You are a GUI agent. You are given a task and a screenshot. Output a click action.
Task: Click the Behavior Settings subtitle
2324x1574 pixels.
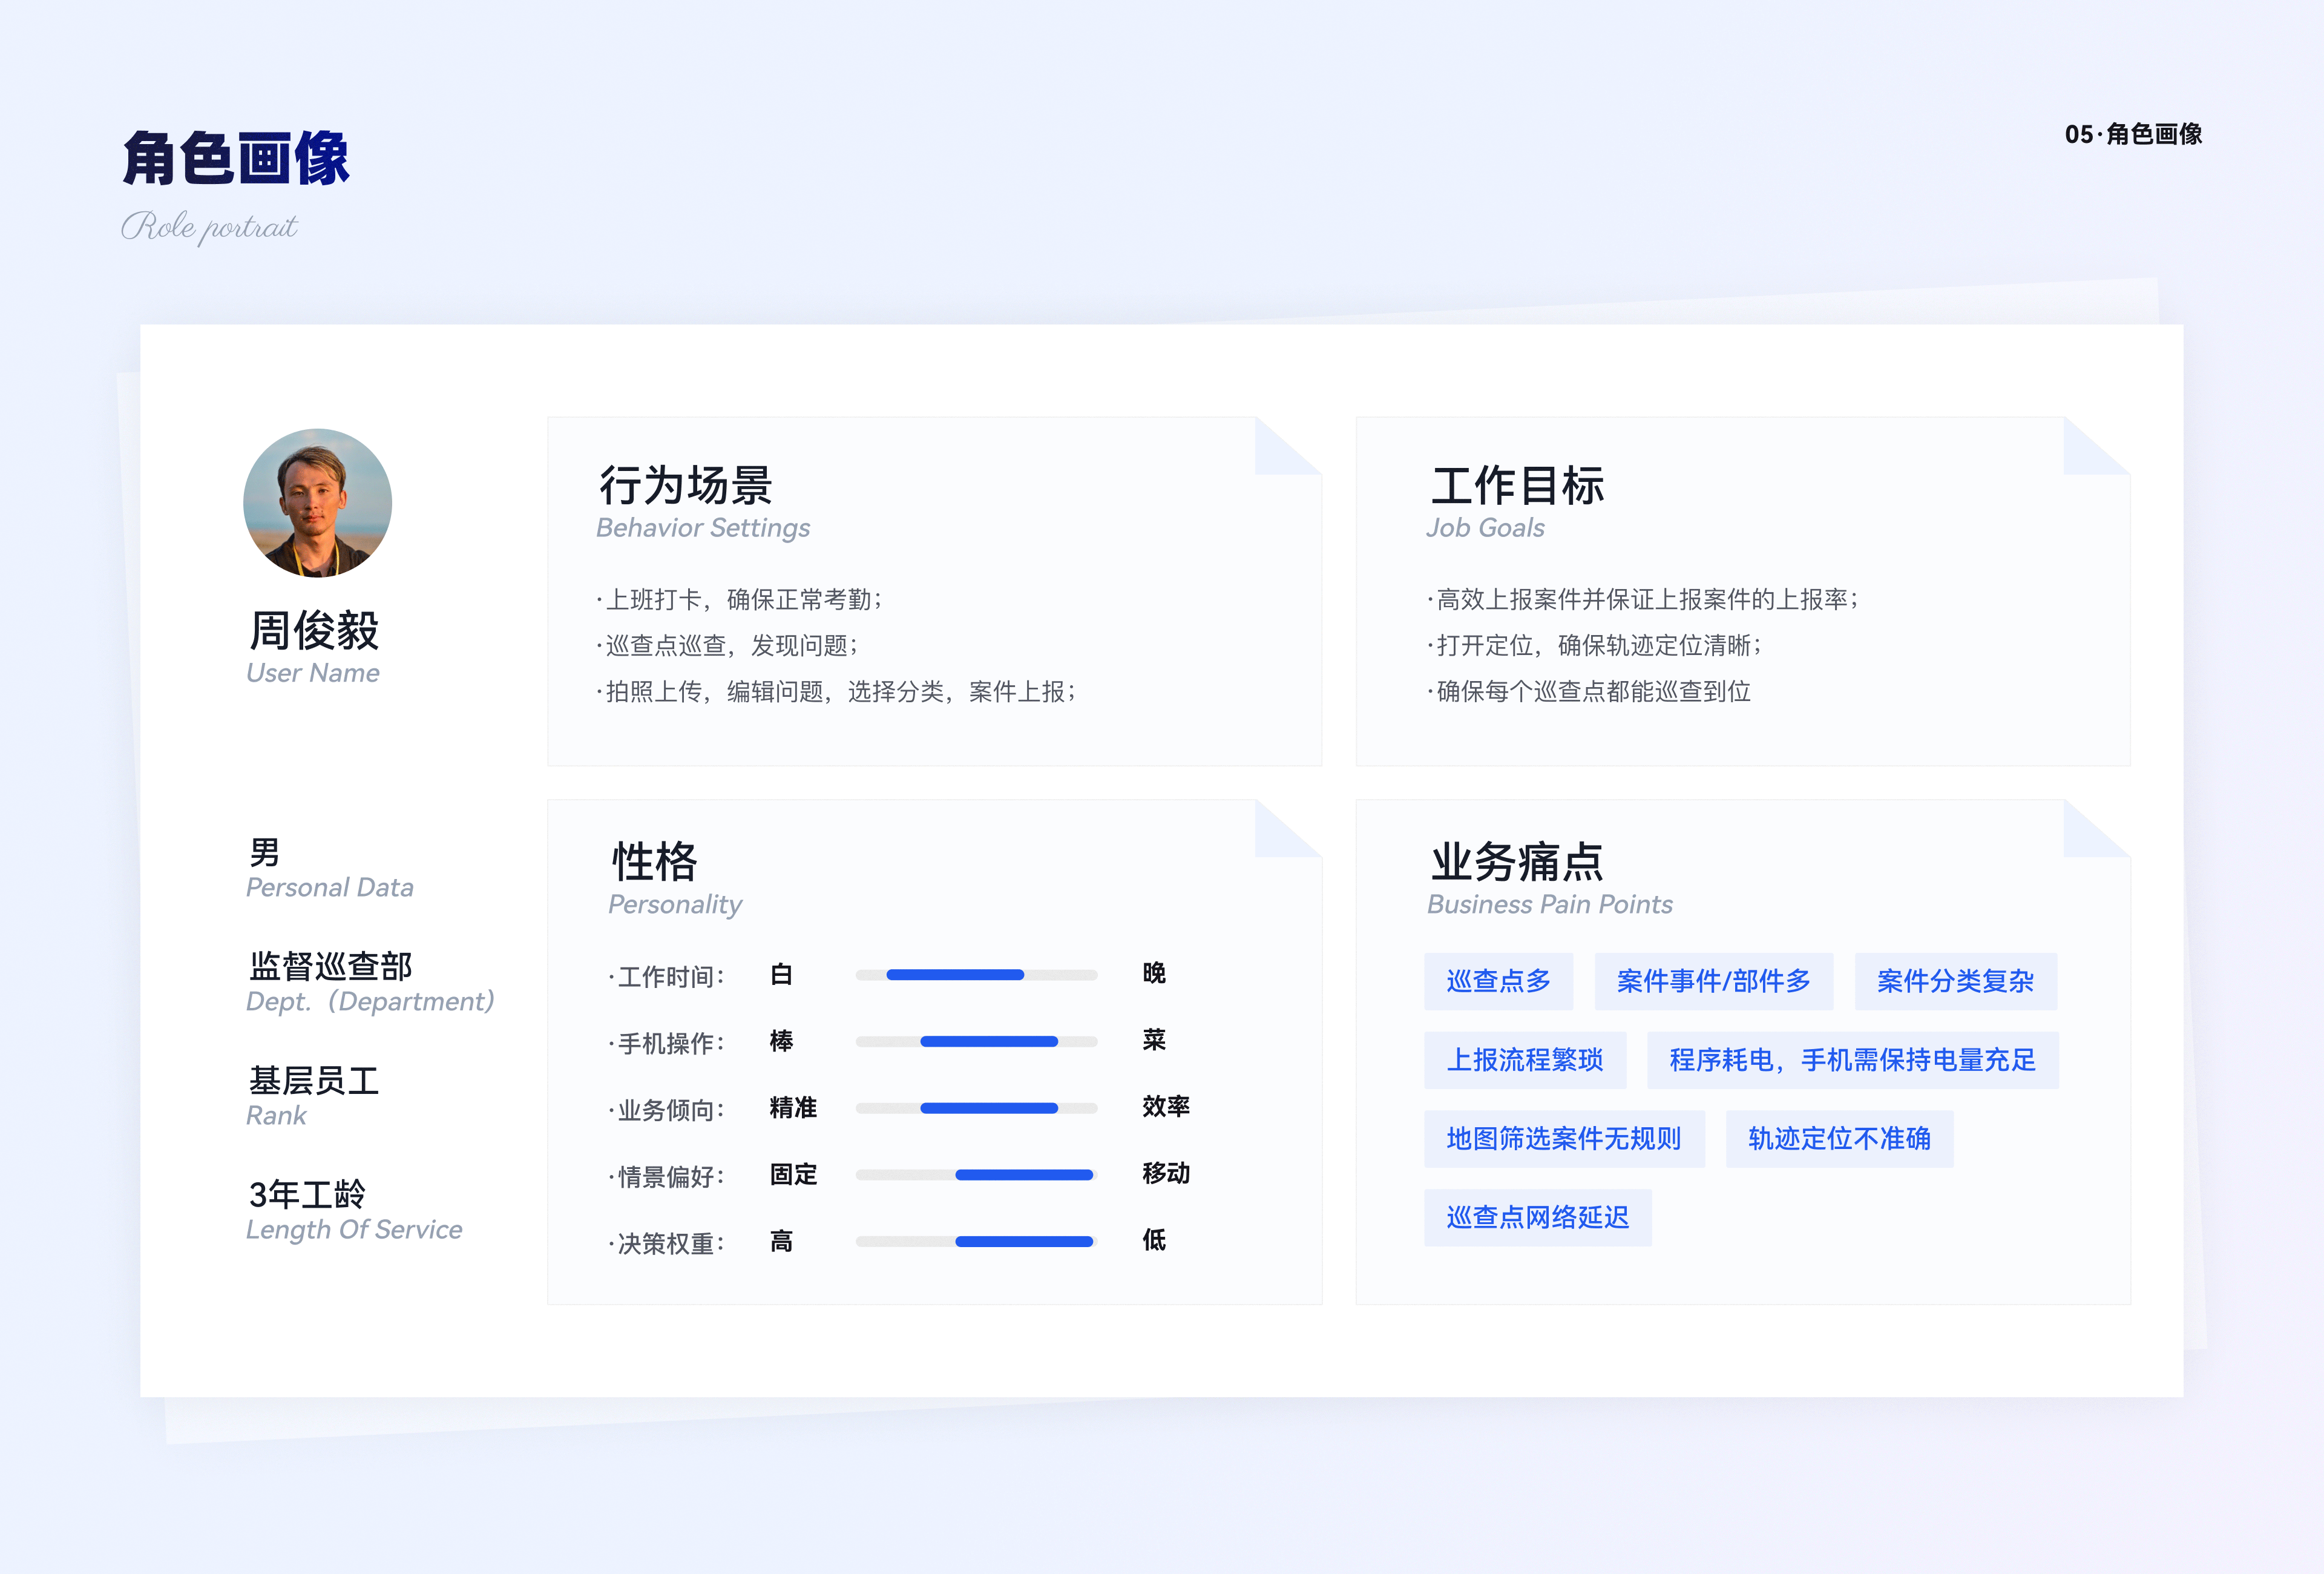point(703,528)
